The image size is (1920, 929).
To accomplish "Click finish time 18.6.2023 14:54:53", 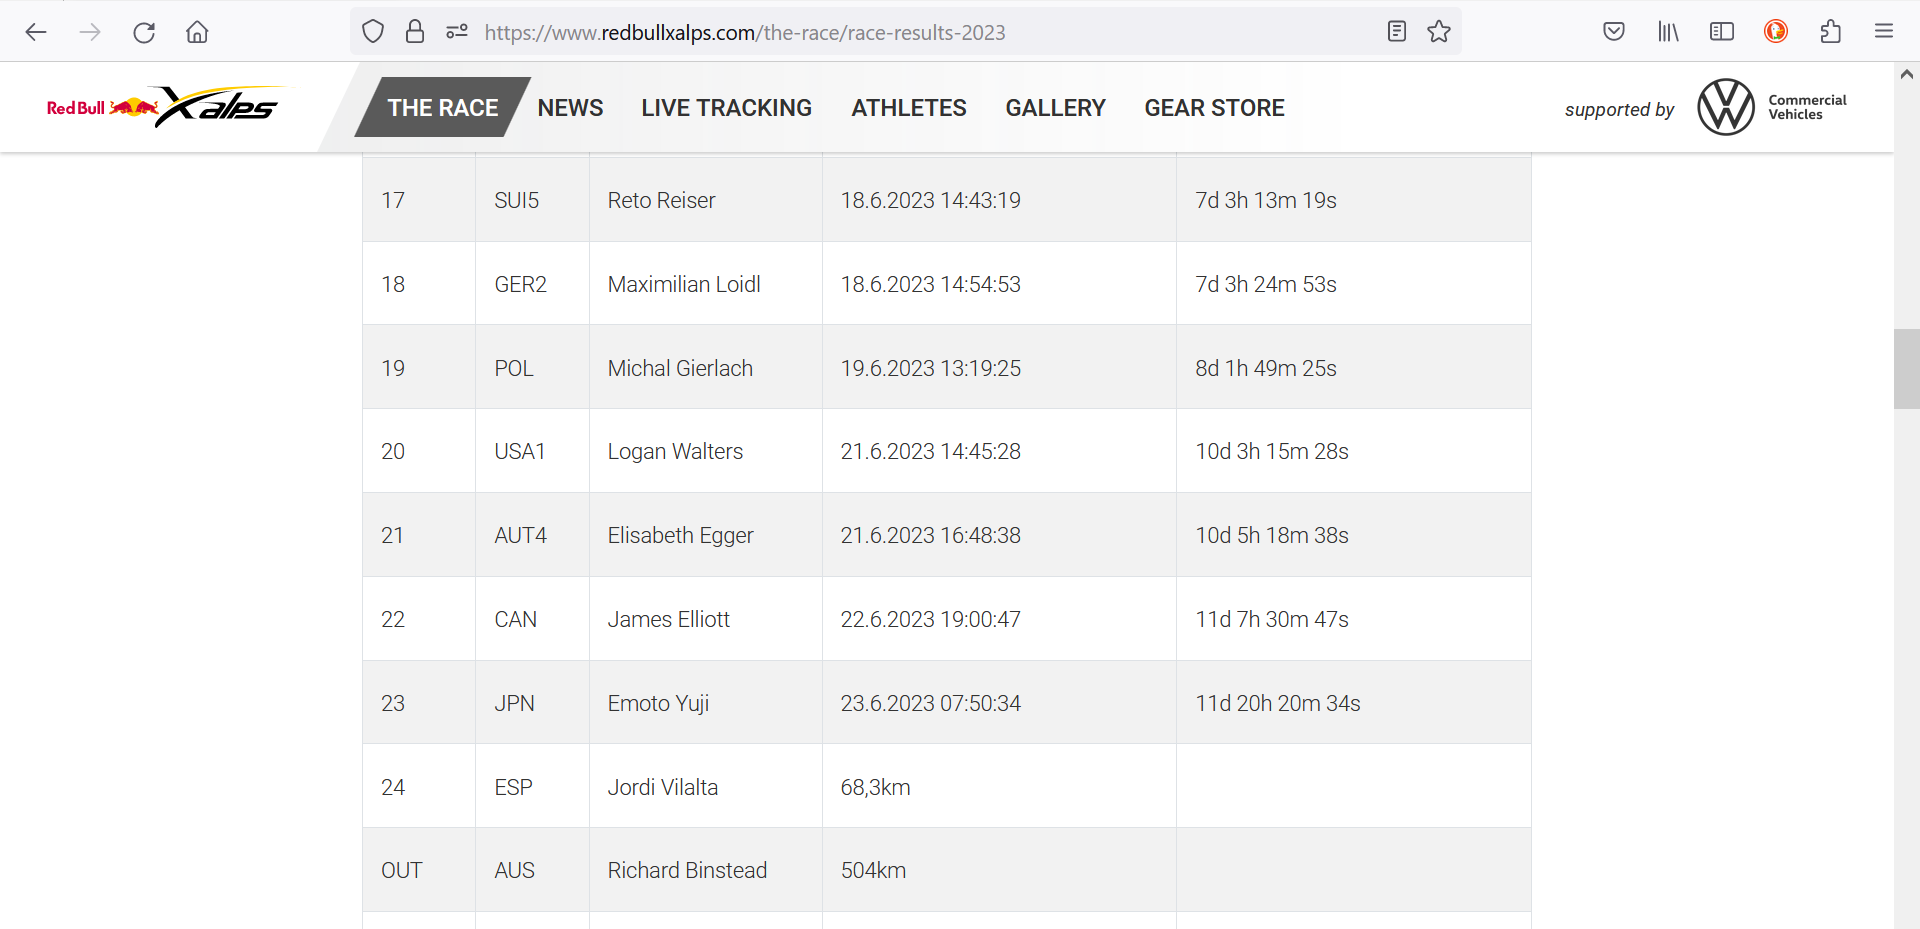I will (930, 284).
